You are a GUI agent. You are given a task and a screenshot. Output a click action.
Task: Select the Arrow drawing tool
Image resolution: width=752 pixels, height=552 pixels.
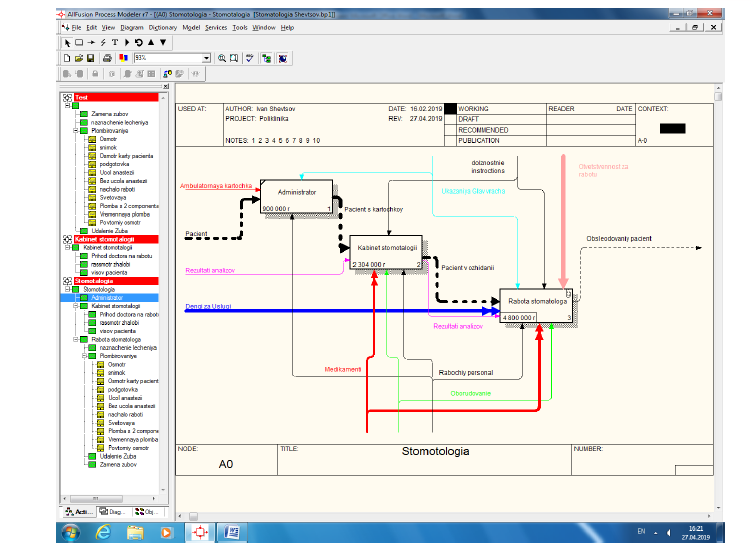point(90,43)
